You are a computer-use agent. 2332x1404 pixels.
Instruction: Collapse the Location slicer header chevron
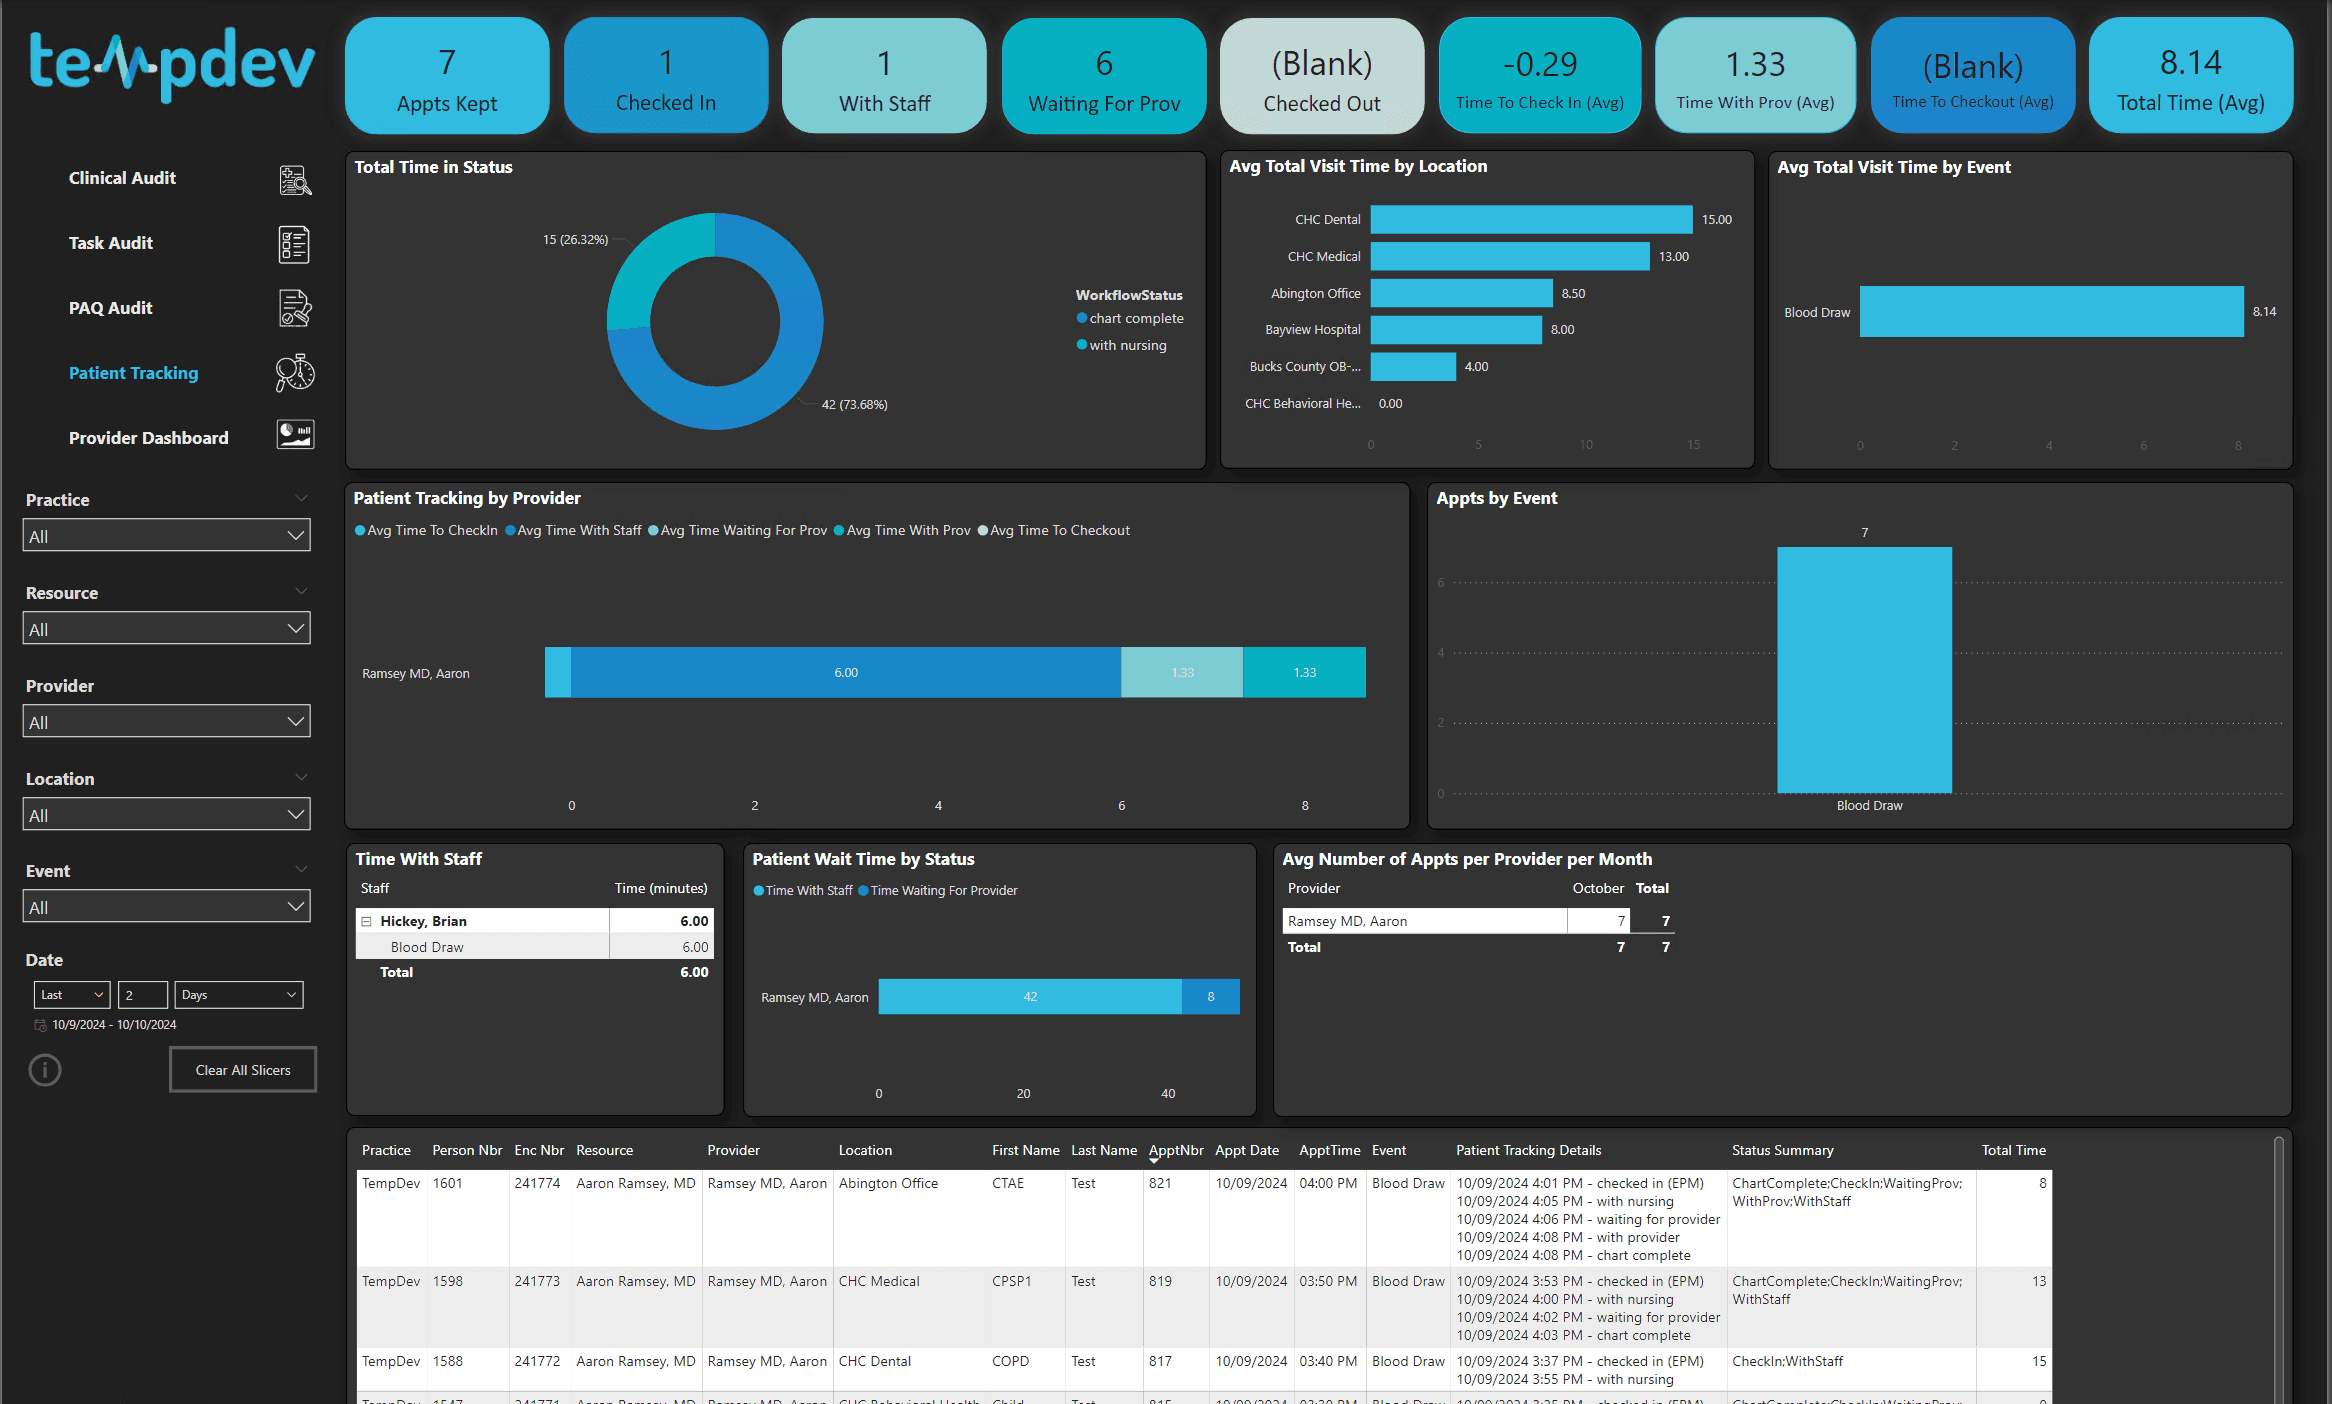coord(301,777)
